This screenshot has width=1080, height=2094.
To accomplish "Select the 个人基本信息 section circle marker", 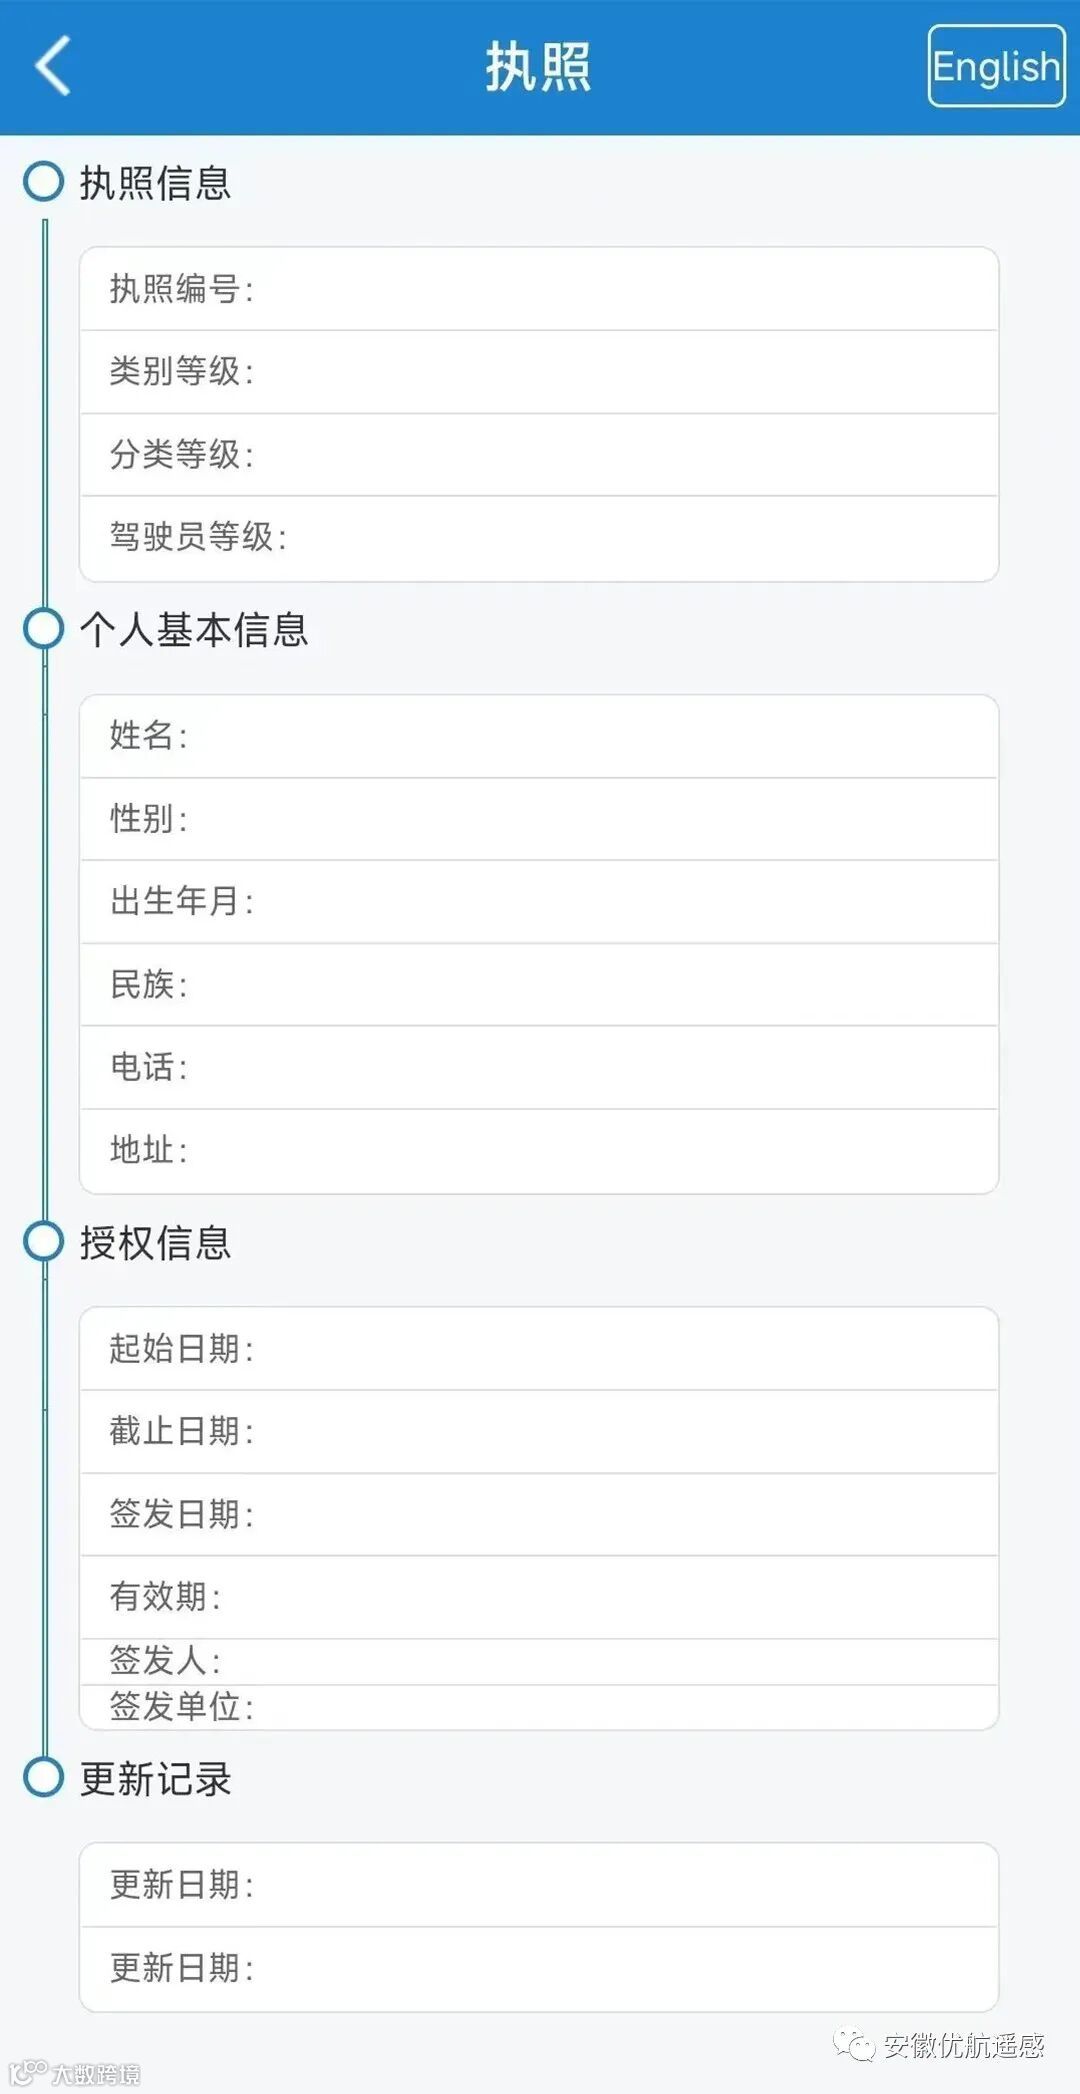I will point(44,628).
